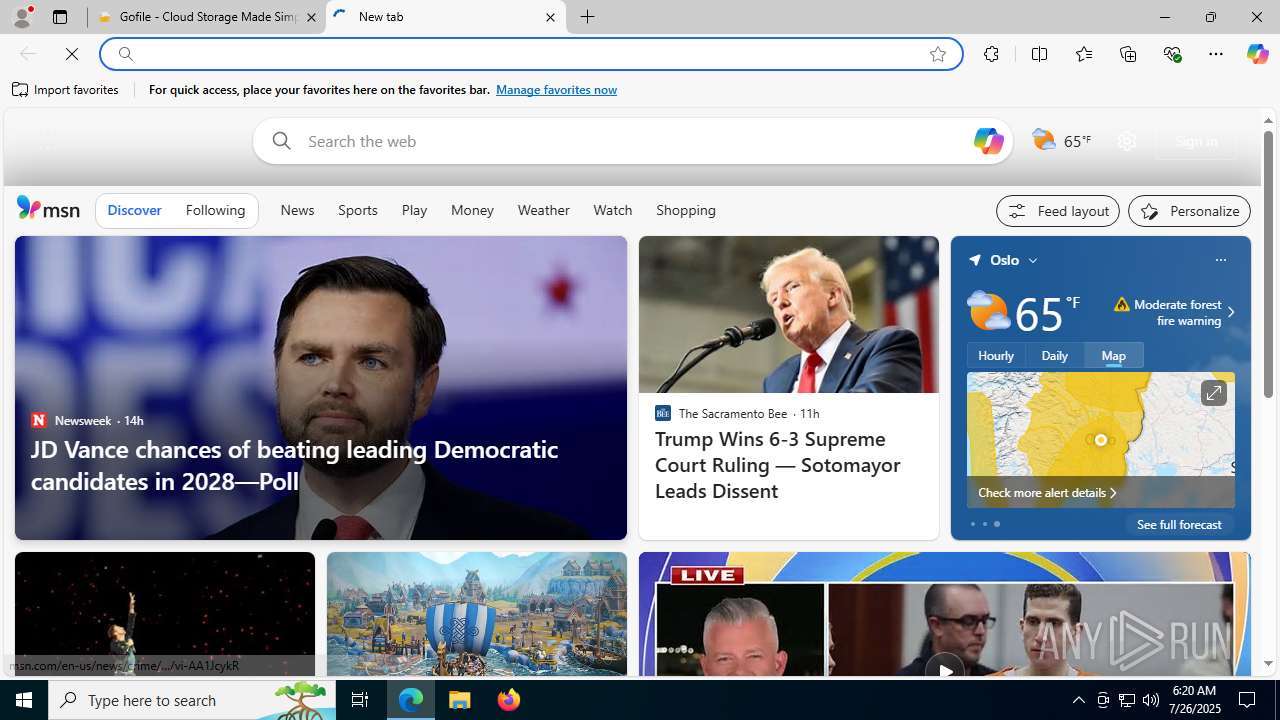The height and width of the screenshot is (720, 1280).
Task: Open a new tab with plus button
Action: (x=588, y=17)
